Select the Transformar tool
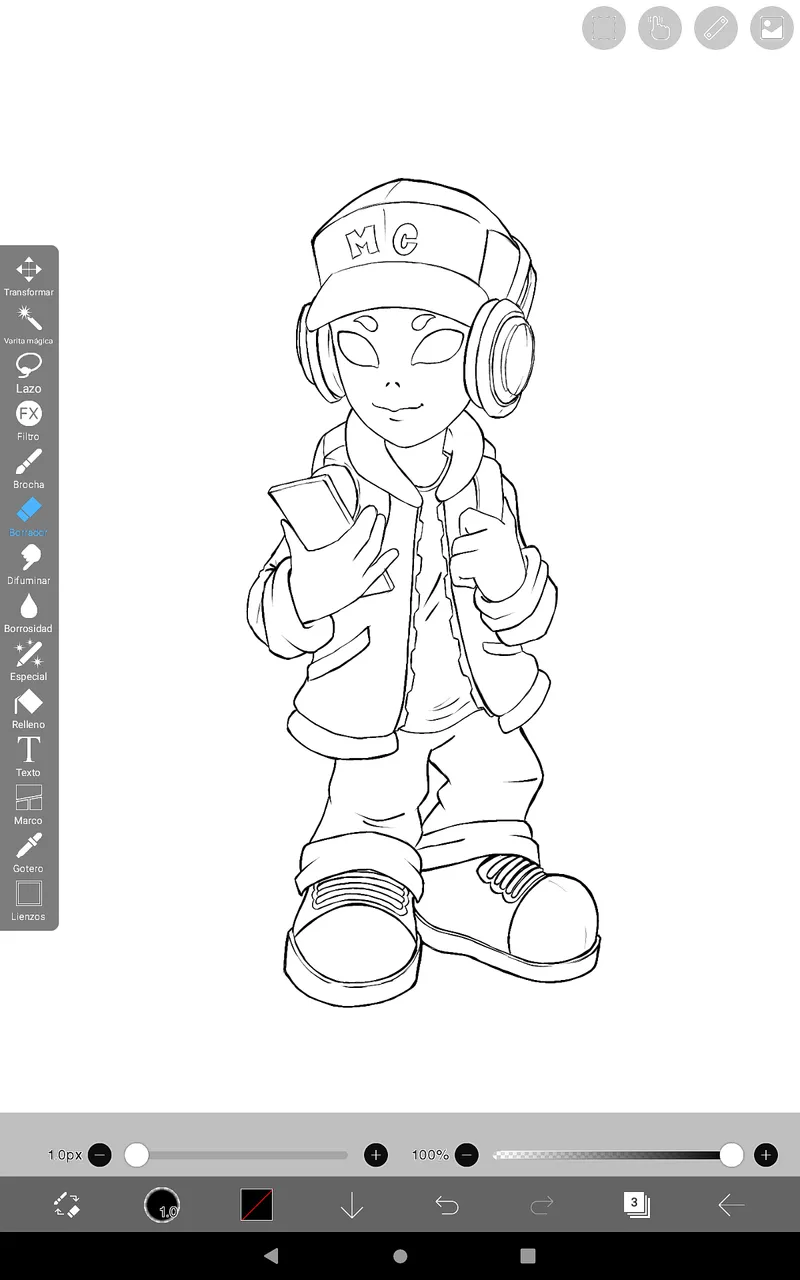Screen dimensions: 800x1280 [x=28, y=277]
